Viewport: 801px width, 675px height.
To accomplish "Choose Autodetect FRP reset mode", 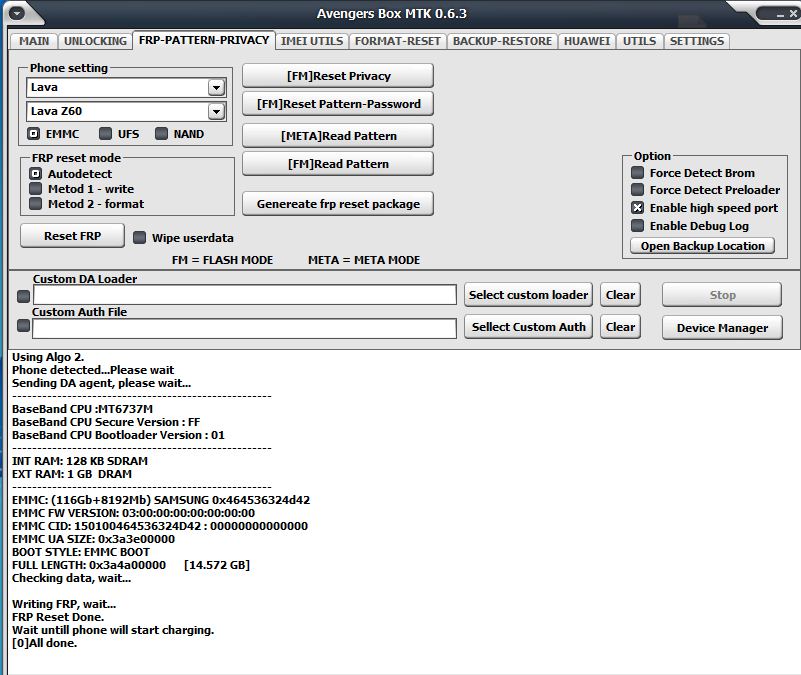I will [35, 174].
